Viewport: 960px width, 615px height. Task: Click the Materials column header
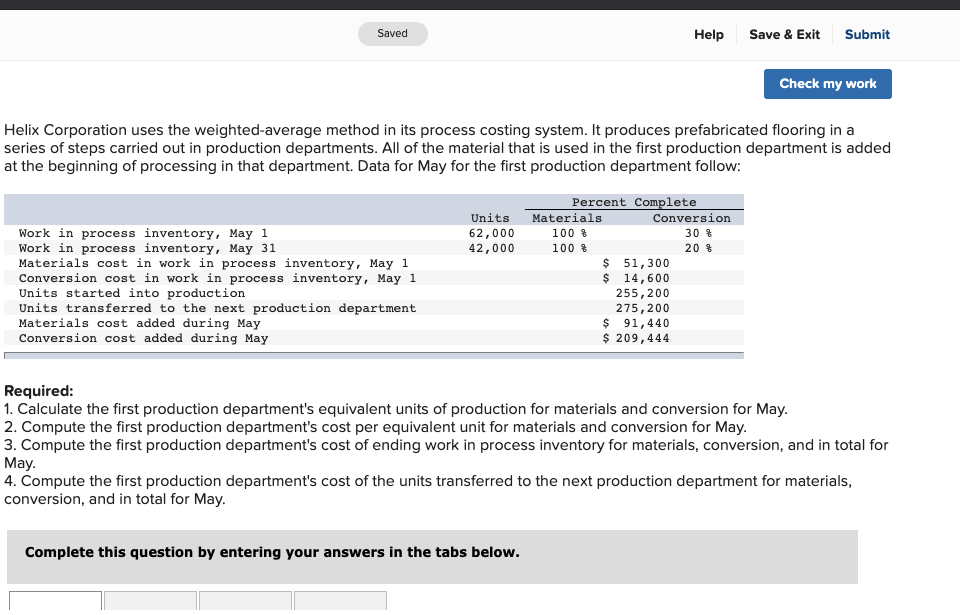[x=566, y=218]
